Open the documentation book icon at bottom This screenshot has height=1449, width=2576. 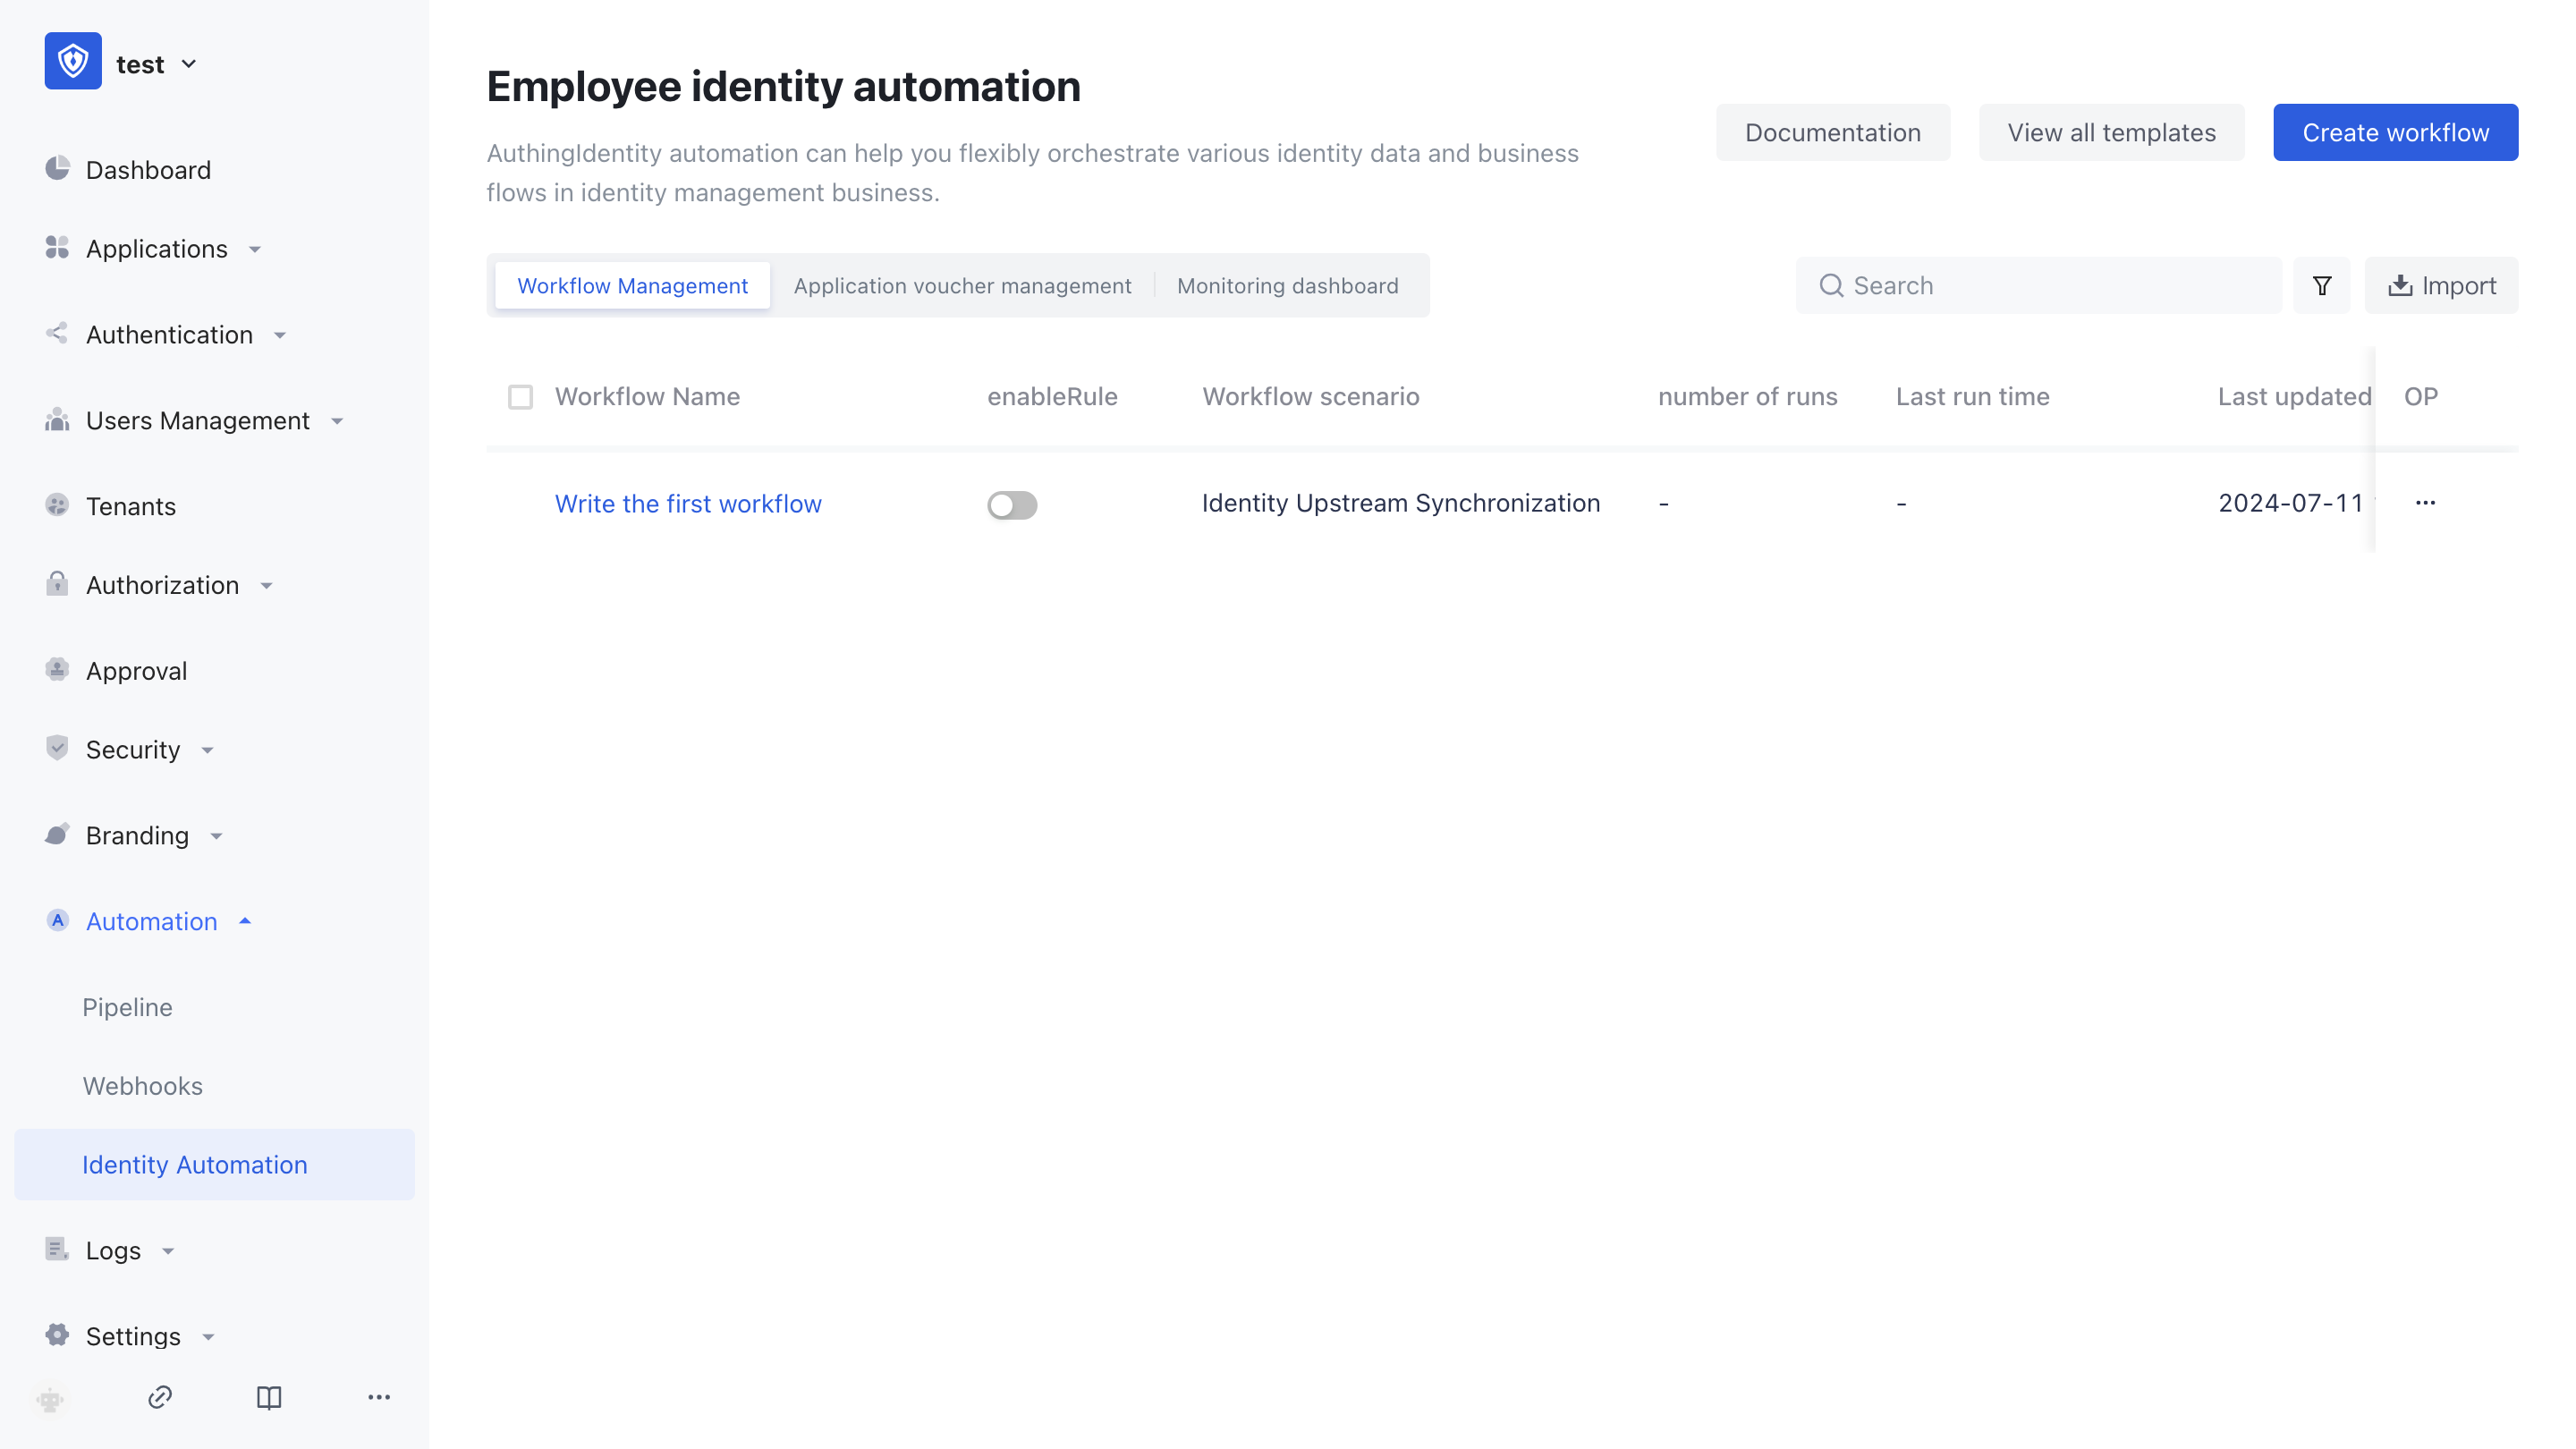coord(269,1398)
